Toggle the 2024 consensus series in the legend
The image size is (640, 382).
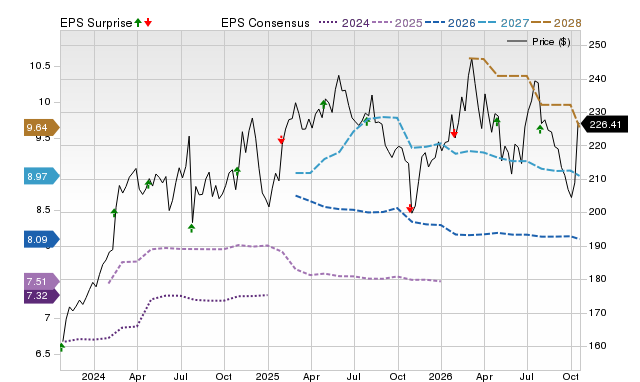point(344,23)
